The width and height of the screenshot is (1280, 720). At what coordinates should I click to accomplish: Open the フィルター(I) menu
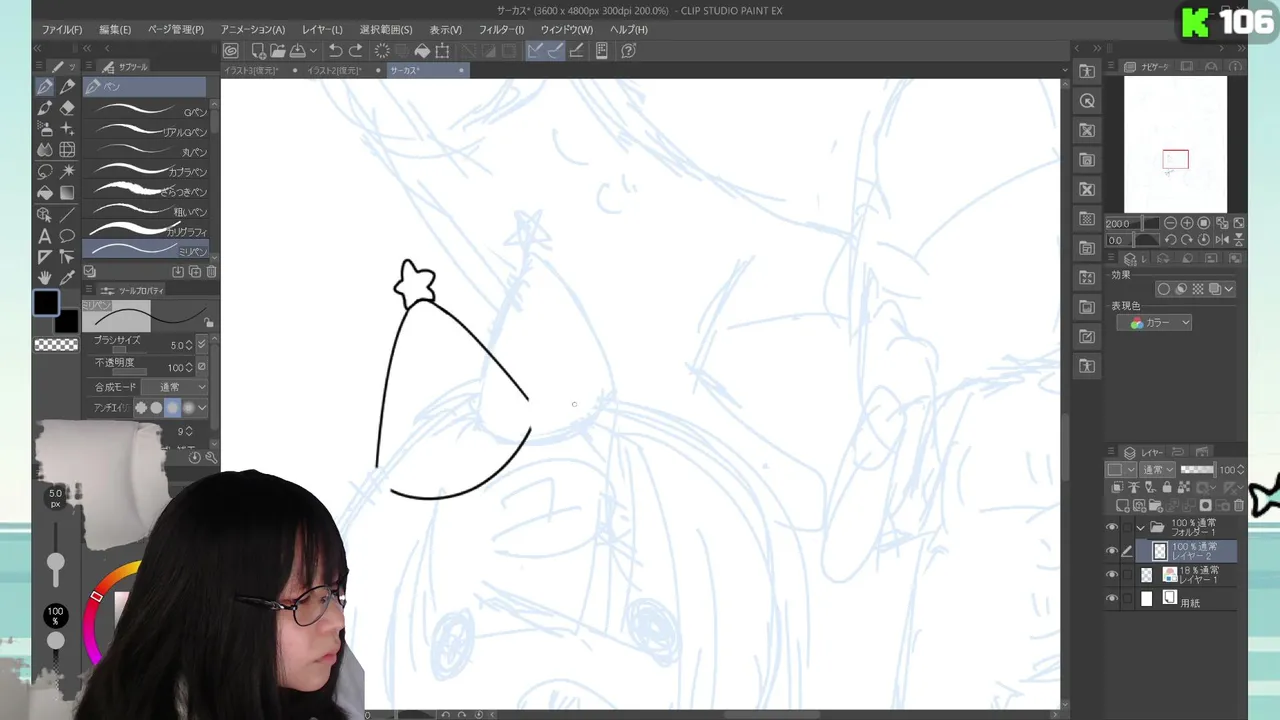501,29
